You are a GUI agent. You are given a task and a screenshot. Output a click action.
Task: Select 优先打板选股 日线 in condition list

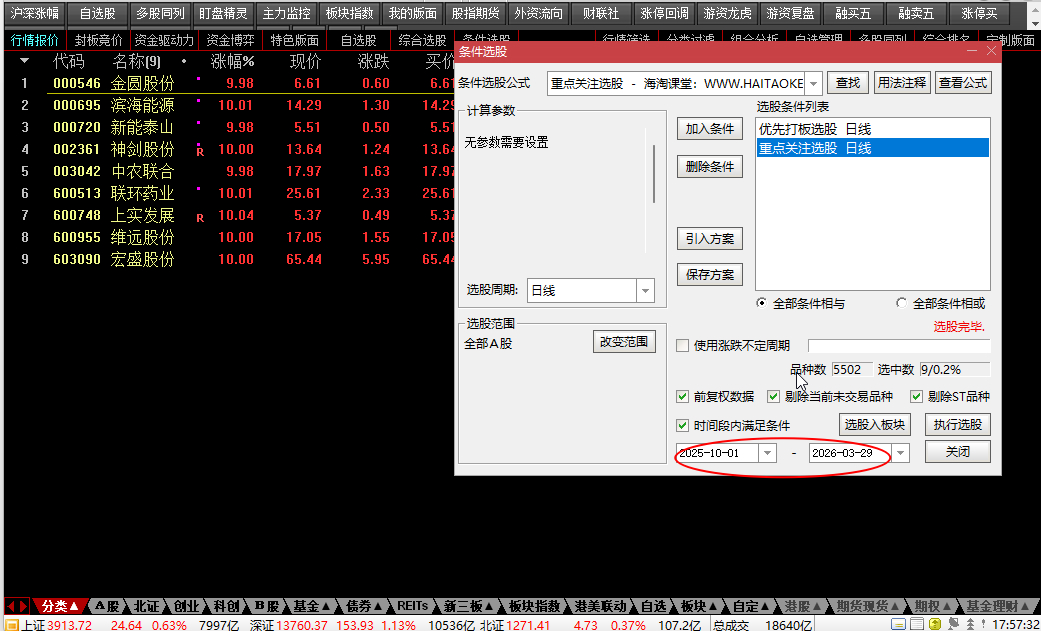(x=814, y=129)
